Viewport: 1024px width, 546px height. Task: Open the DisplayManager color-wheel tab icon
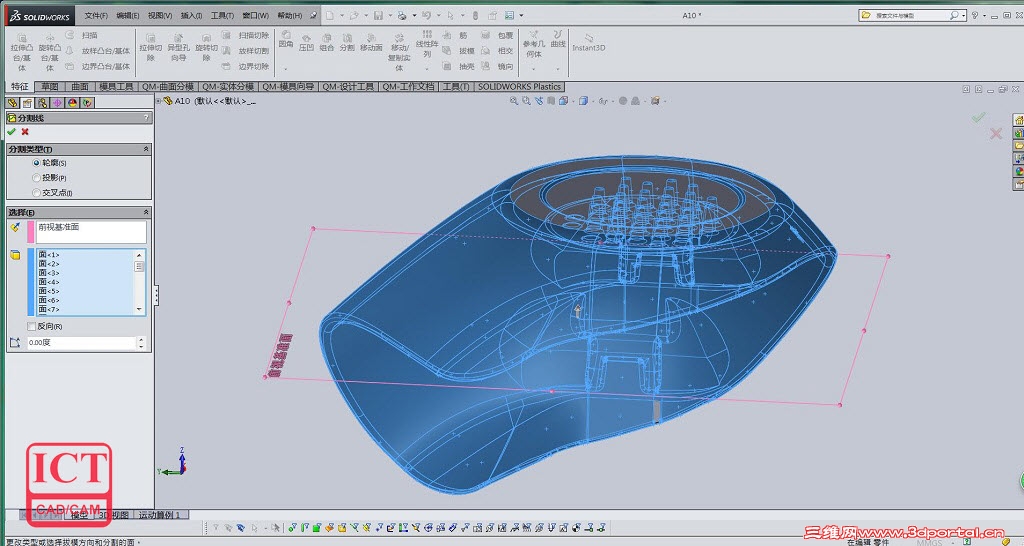72,102
